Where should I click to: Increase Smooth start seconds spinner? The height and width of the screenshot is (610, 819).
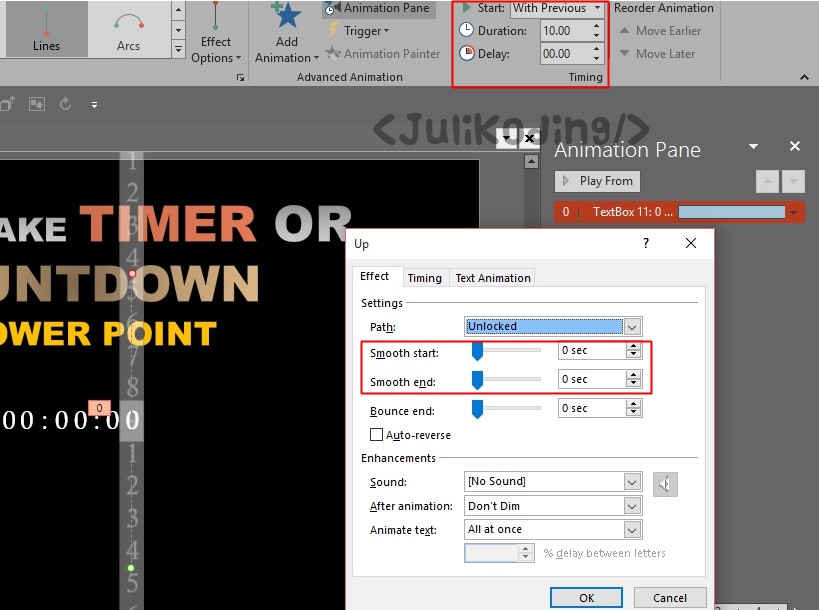click(634, 346)
